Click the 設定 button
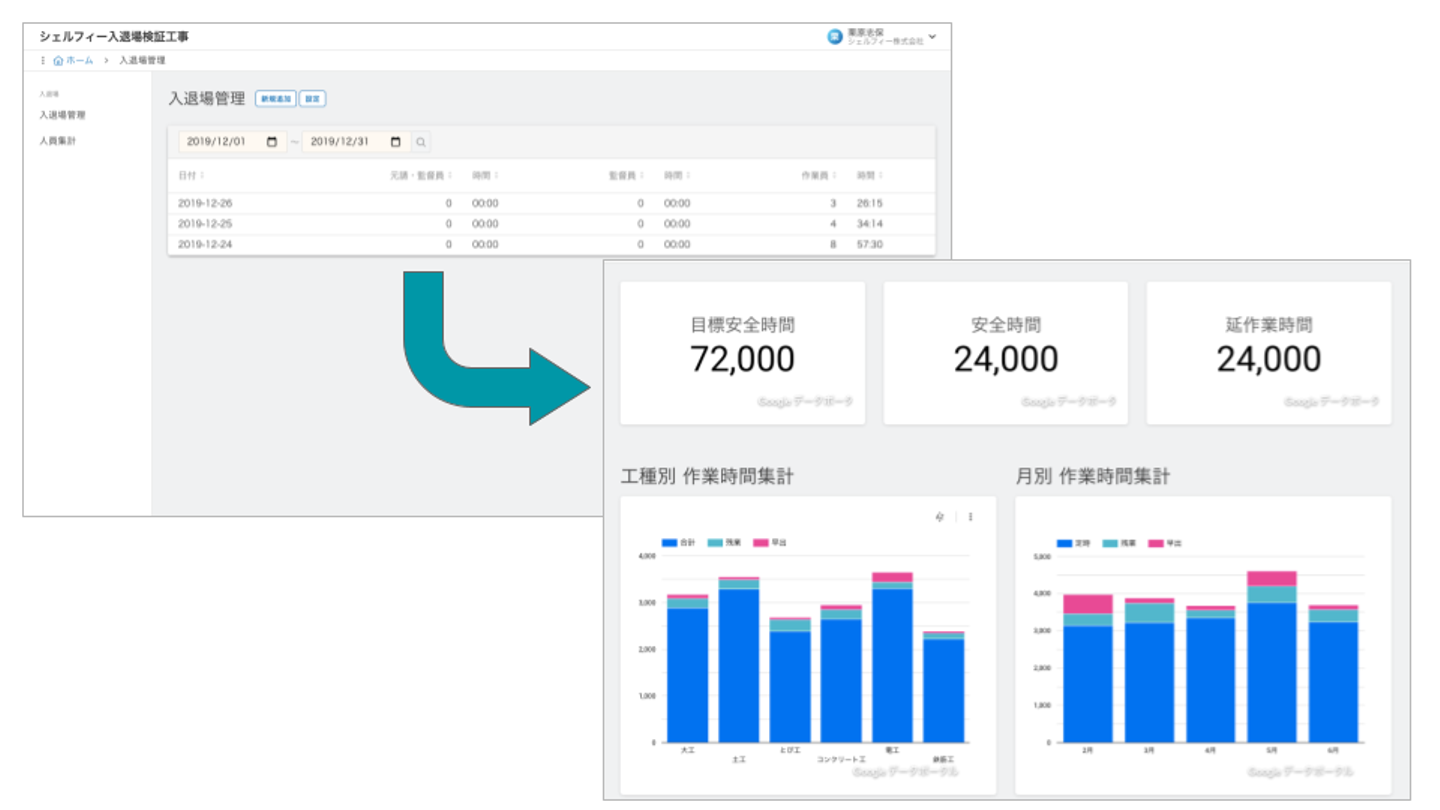This screenshot has height=810, width=1440. pos(313,99)
